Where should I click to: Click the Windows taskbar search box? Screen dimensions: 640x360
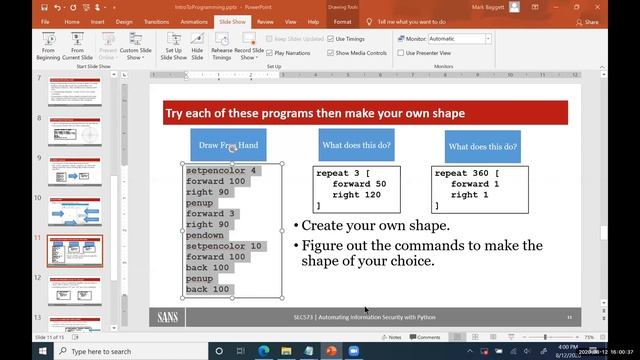pyautogui.click(x=131, y=351)
